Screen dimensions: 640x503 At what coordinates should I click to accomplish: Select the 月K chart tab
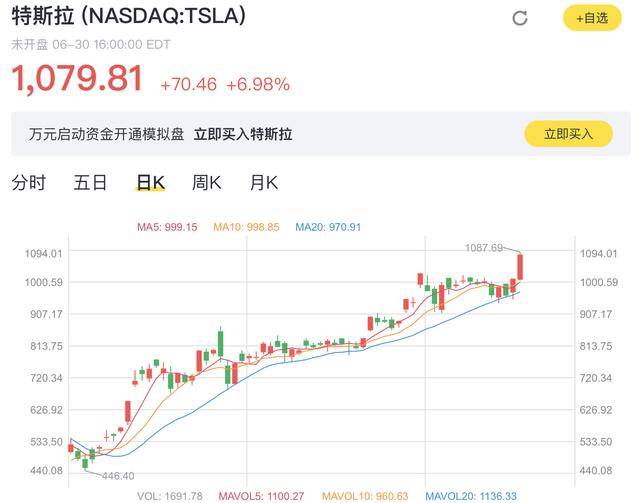click(x=264, y=182)
